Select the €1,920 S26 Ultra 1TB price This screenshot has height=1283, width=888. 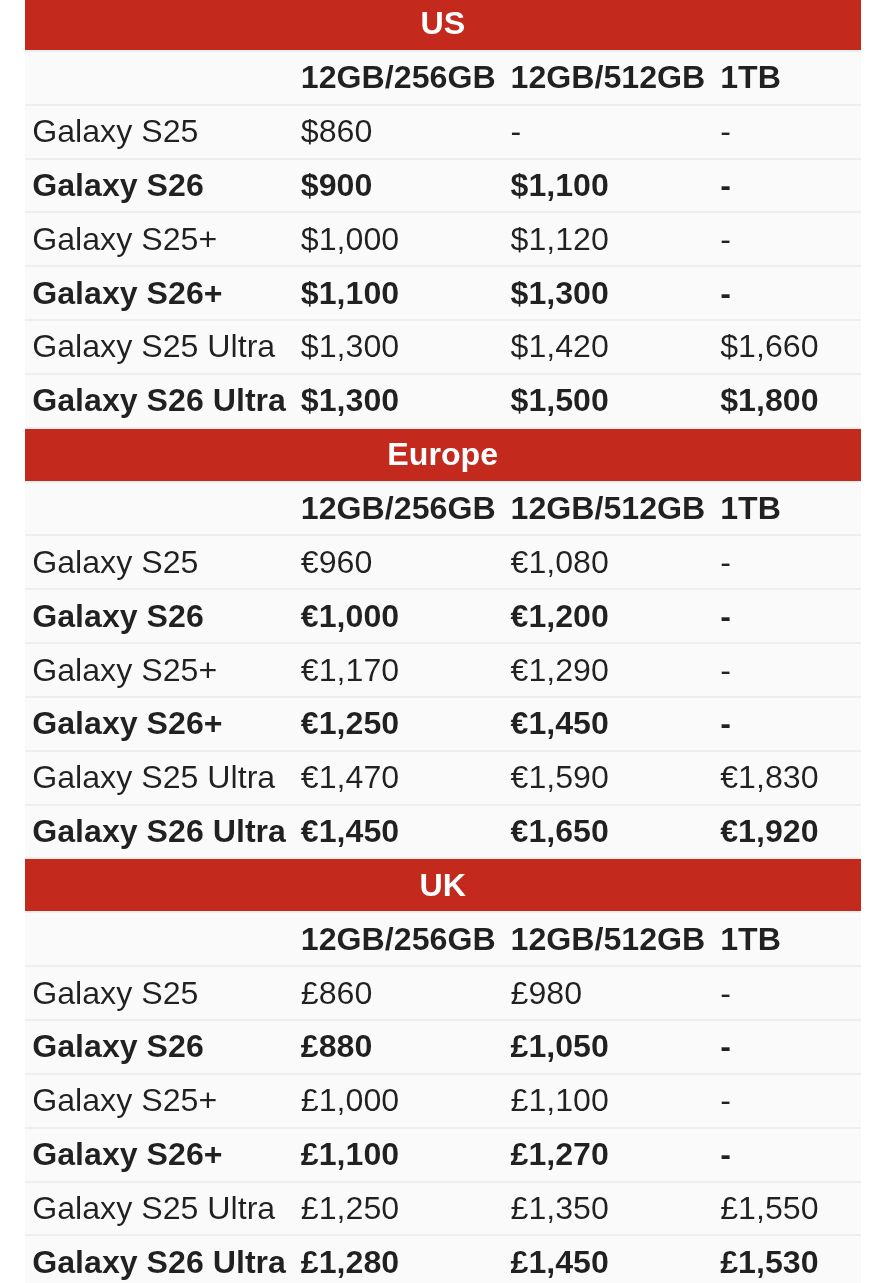(x=769, y=831)
